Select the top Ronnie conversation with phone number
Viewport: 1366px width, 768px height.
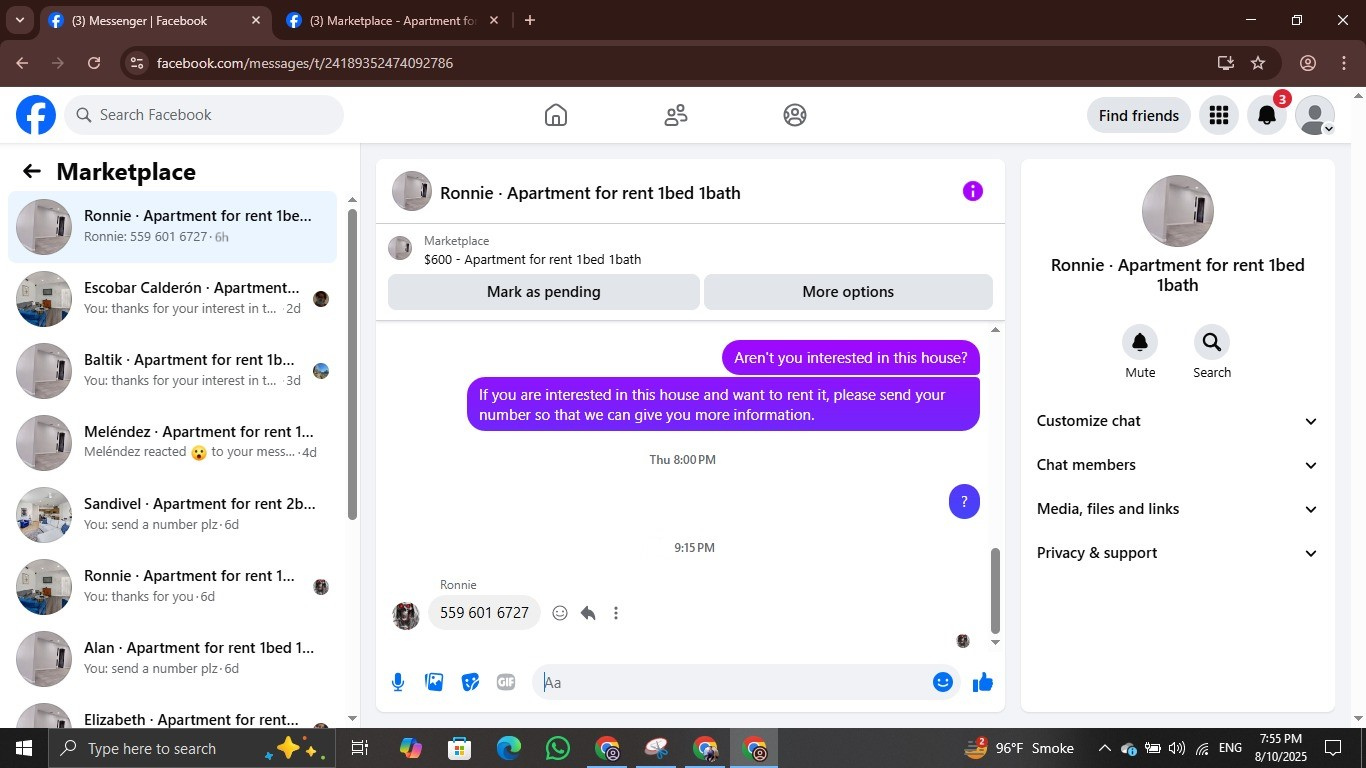(173, 227)
